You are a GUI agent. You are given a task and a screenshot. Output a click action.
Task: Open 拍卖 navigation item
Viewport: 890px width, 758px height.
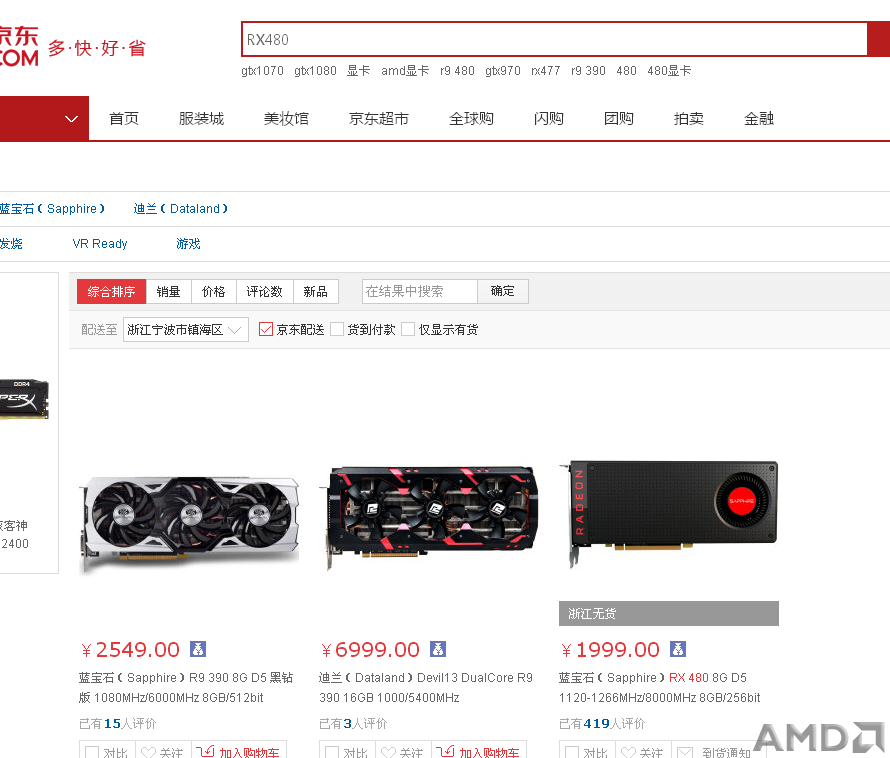point(689,119)
